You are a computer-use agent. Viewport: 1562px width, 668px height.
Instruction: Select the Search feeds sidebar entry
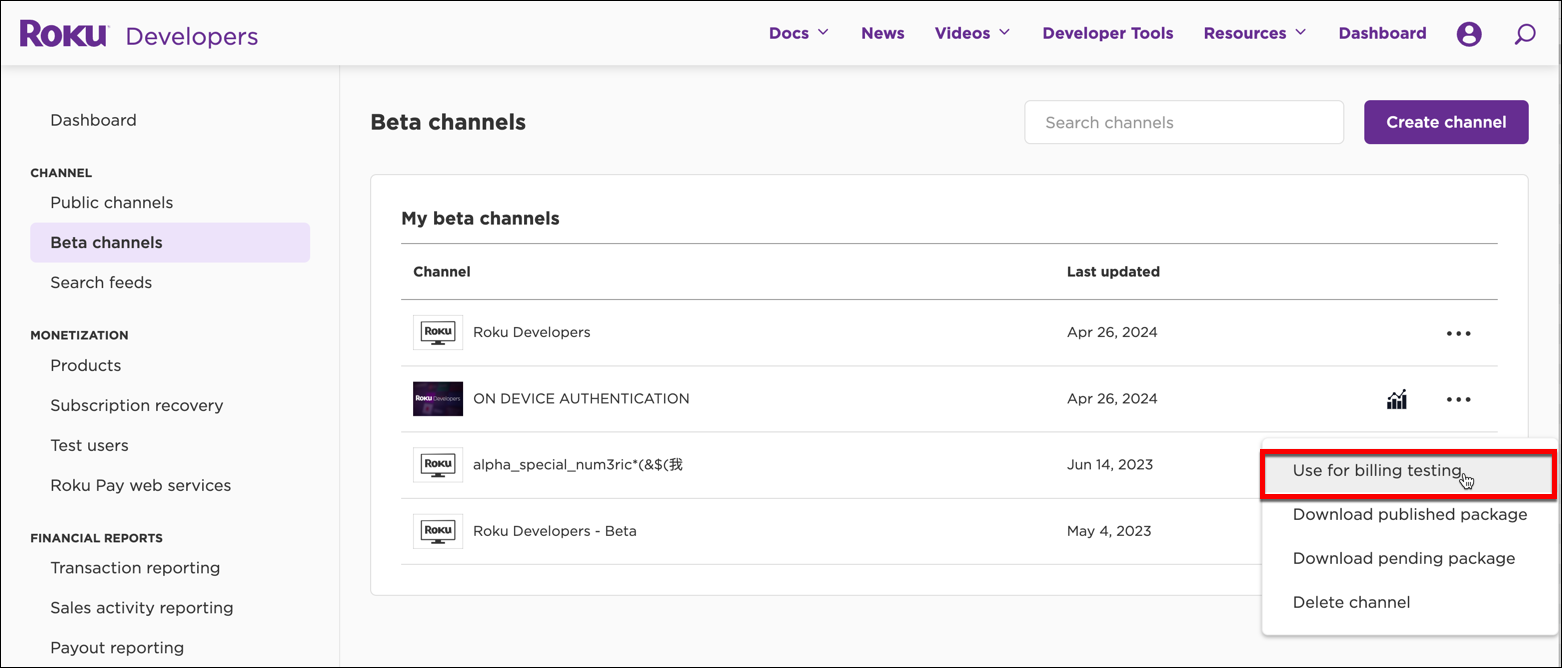[x=101, y=282]
